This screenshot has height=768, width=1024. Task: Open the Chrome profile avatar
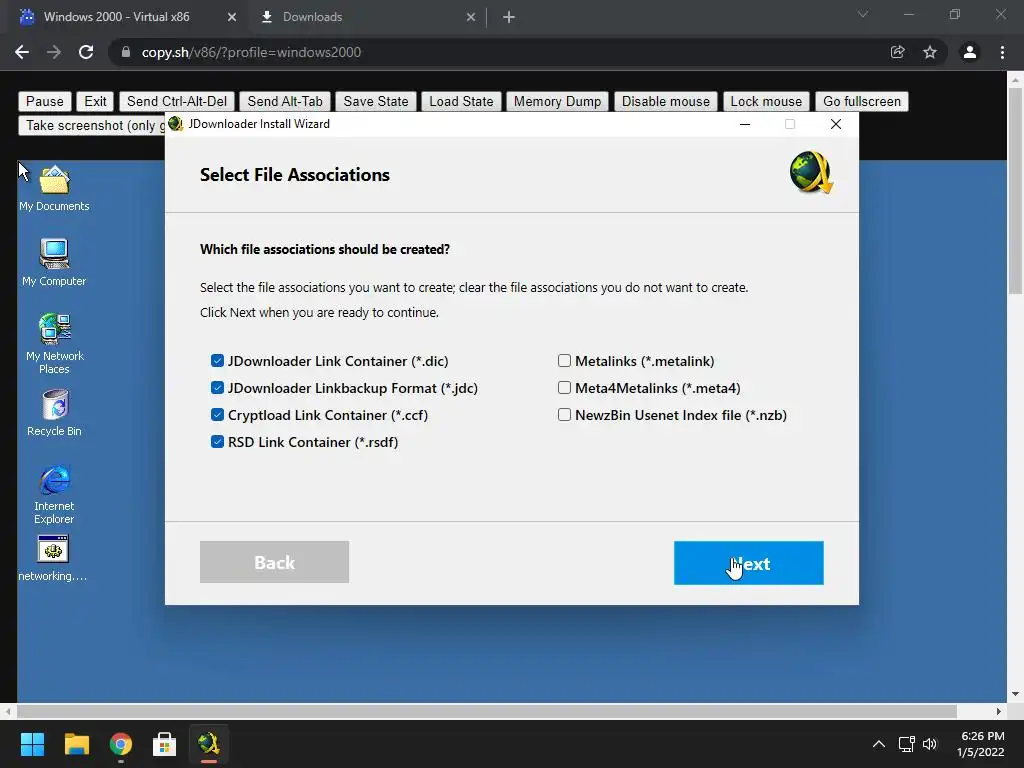tap(970, 52)
